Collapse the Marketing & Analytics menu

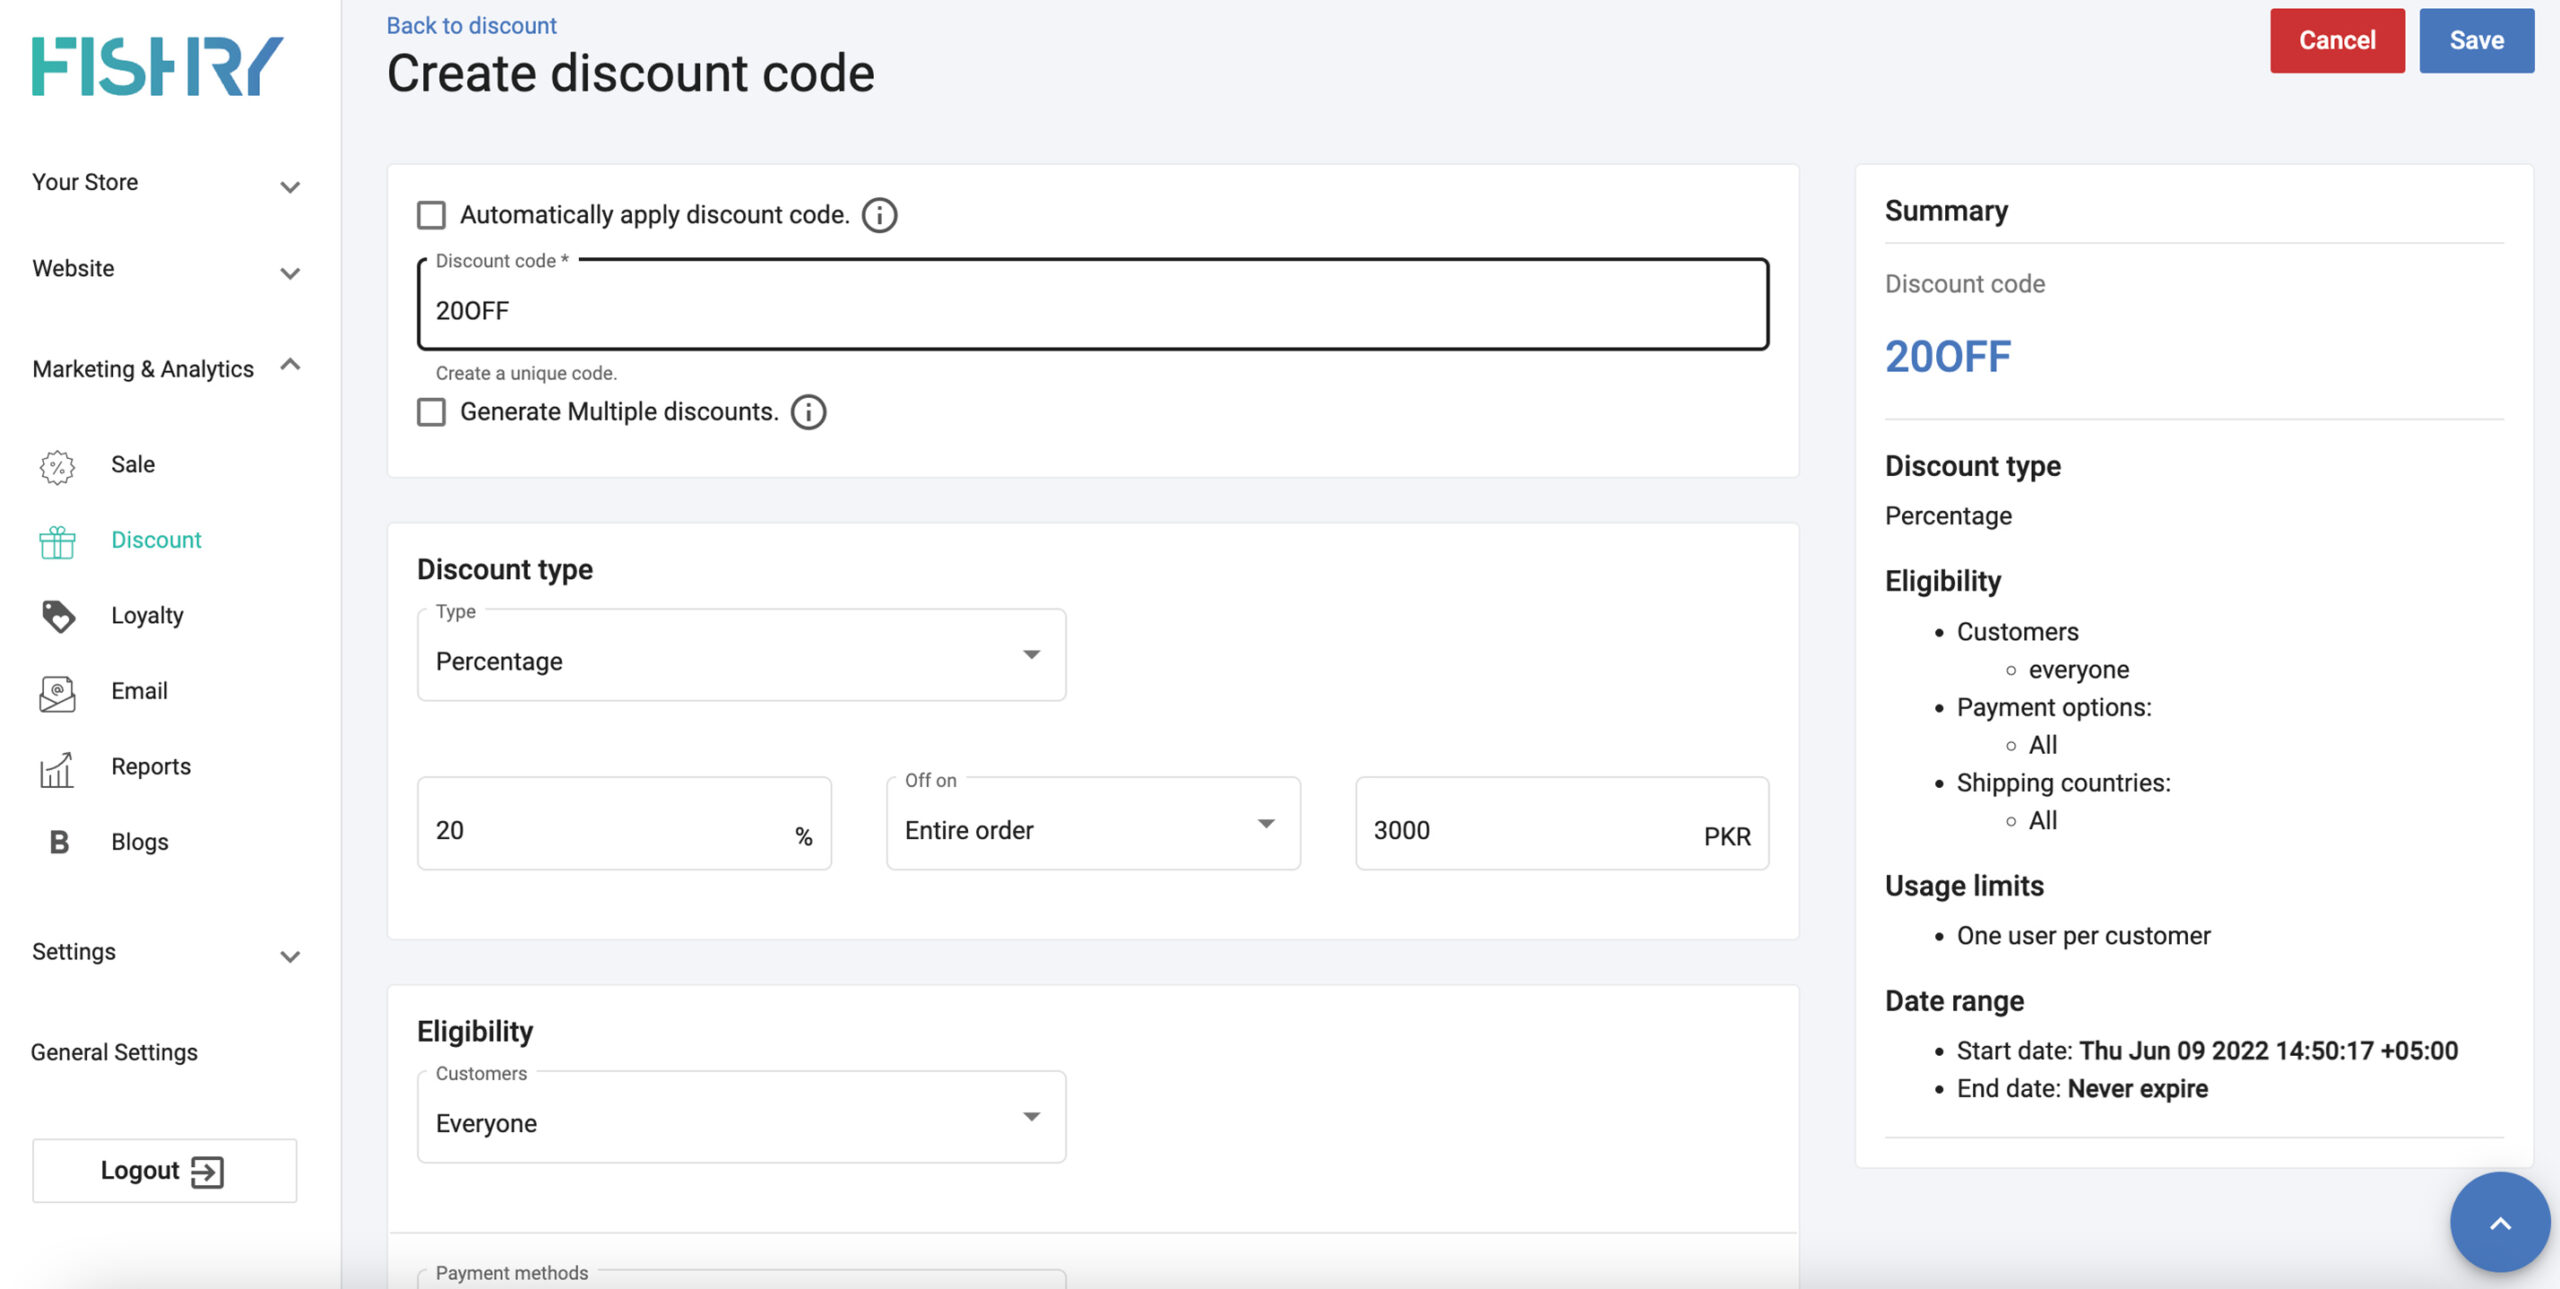point(165,368)
